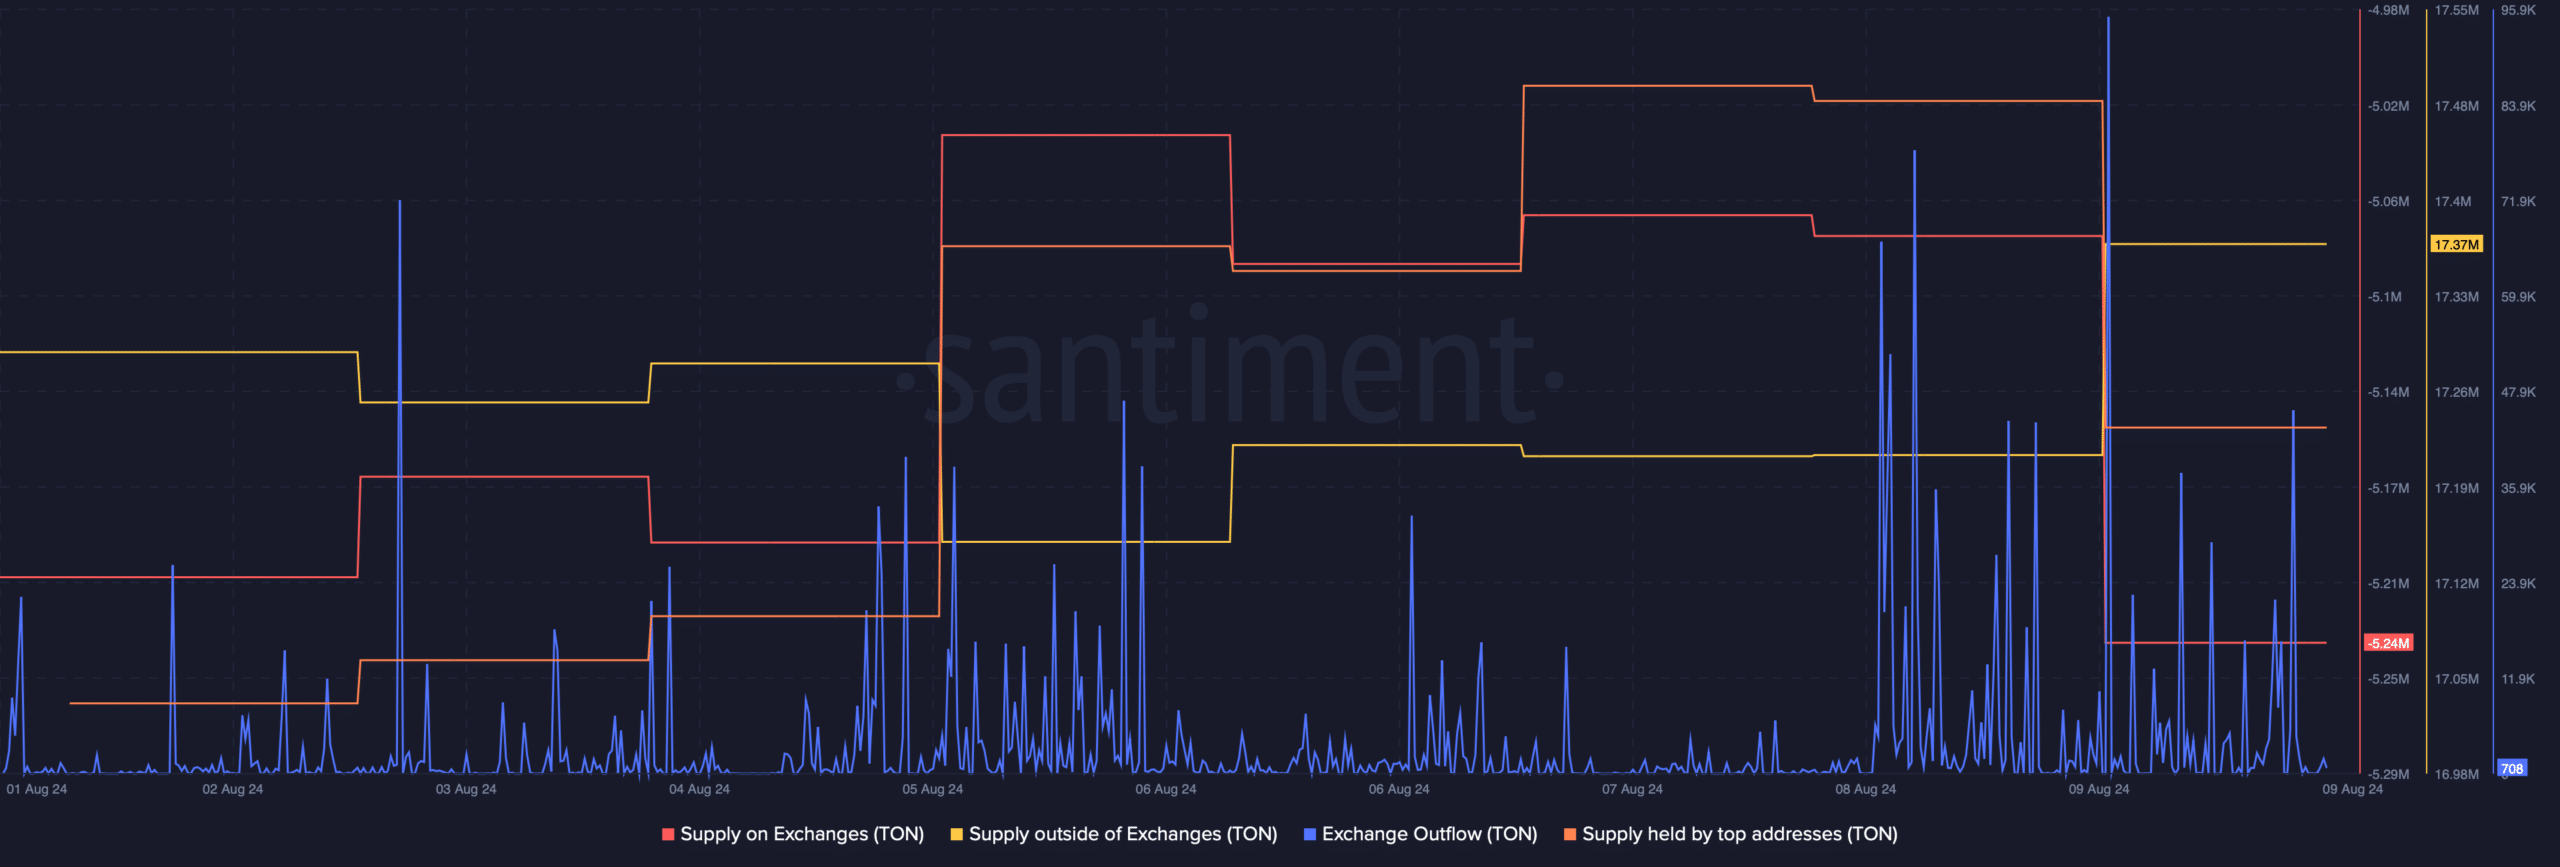Click the 17.12M axis label
The height and width of the screenshot is (867, 2560).
pyautogui.click(x=2457, y=583)
